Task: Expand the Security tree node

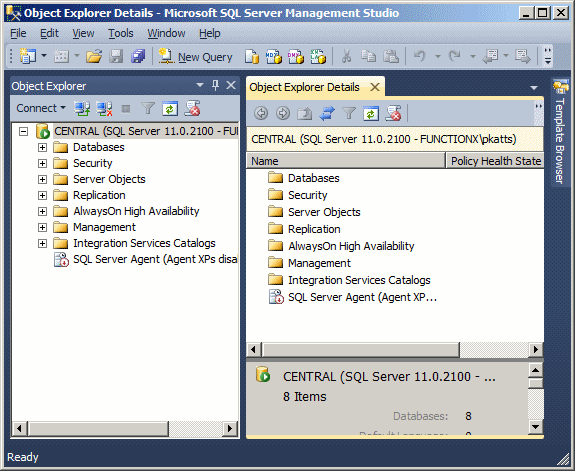Action: (x=43, y=163)
